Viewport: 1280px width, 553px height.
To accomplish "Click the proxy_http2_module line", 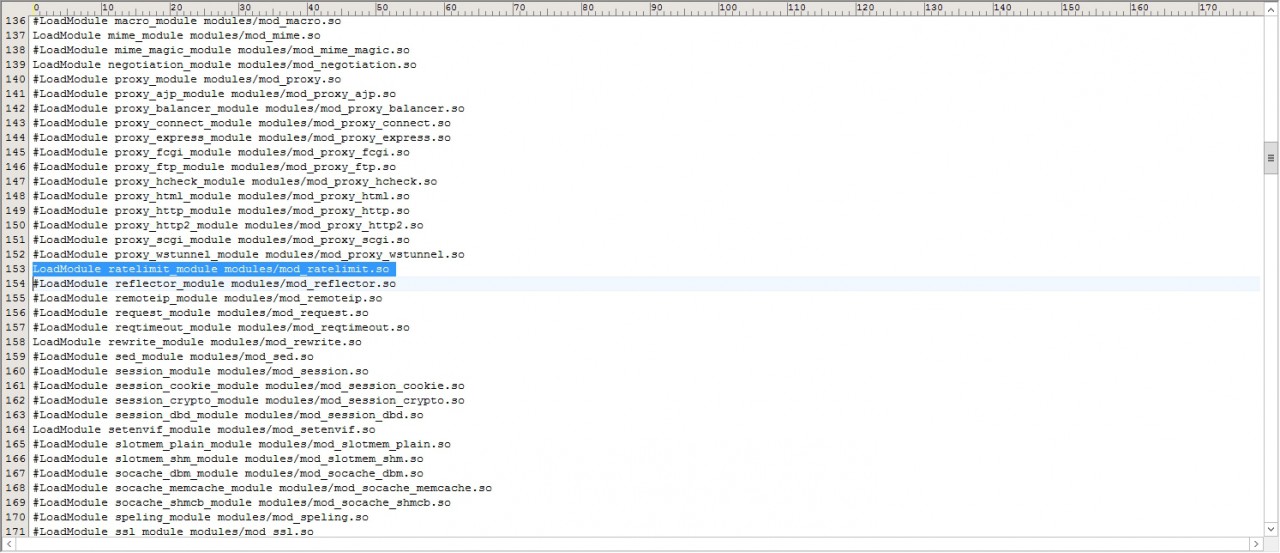I will 228,225.
